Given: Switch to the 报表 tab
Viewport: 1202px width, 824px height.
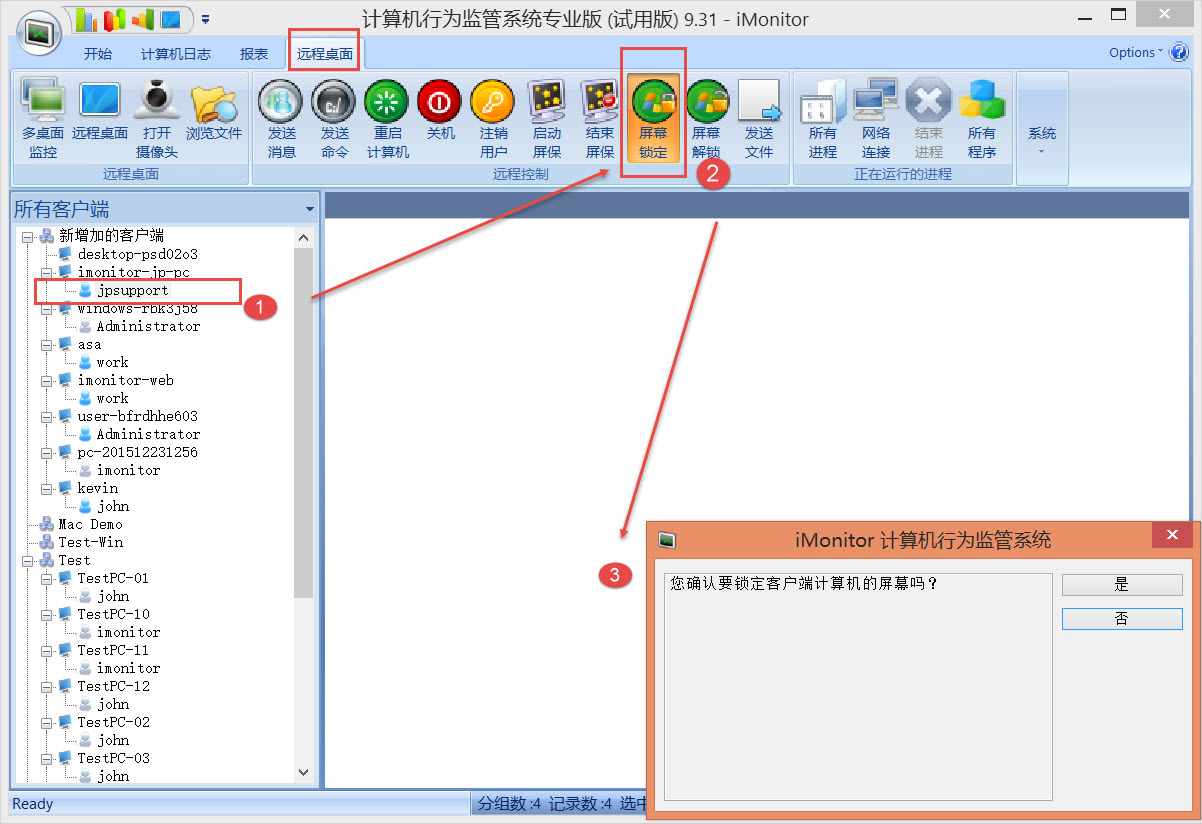Looking at the screenshot, I should [x=254, y=54].
